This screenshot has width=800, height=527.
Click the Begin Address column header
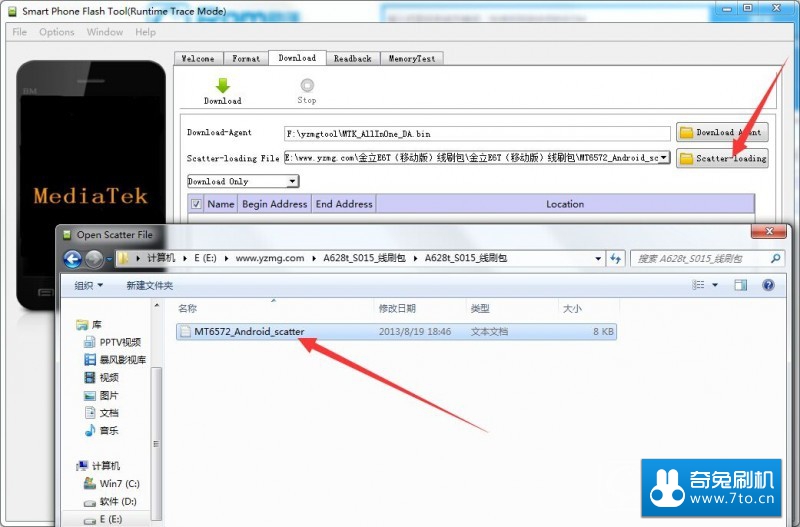[x=274, y=204]
